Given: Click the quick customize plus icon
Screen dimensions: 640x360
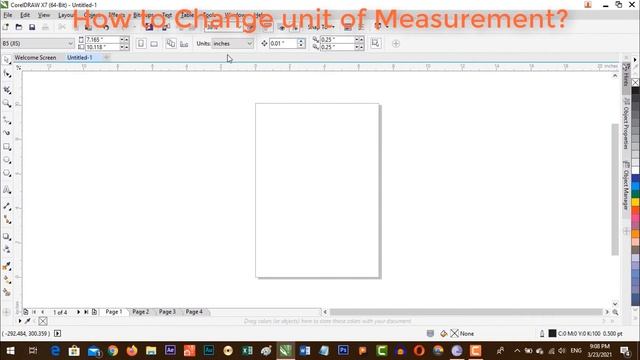Looking at the screenshot, I should 396,44.
